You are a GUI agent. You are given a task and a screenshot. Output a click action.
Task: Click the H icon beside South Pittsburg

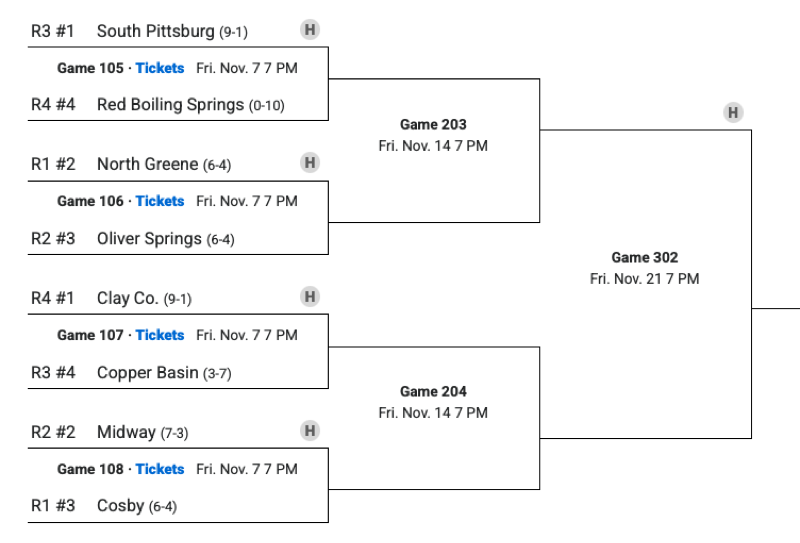(310, 29)
